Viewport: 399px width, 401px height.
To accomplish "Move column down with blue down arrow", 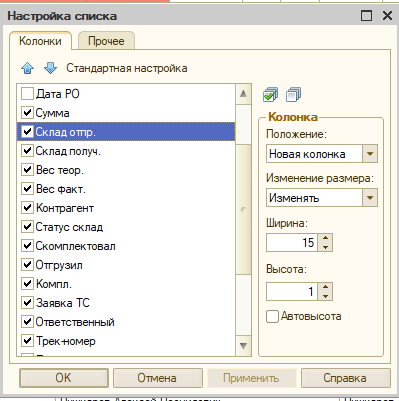I will click(50, 68).
